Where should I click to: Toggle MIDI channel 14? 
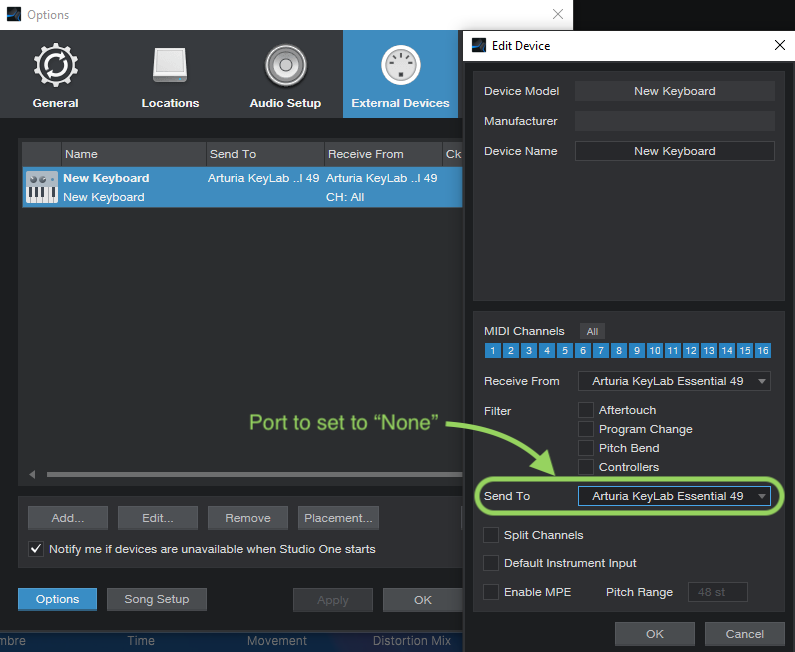(727, 351)
